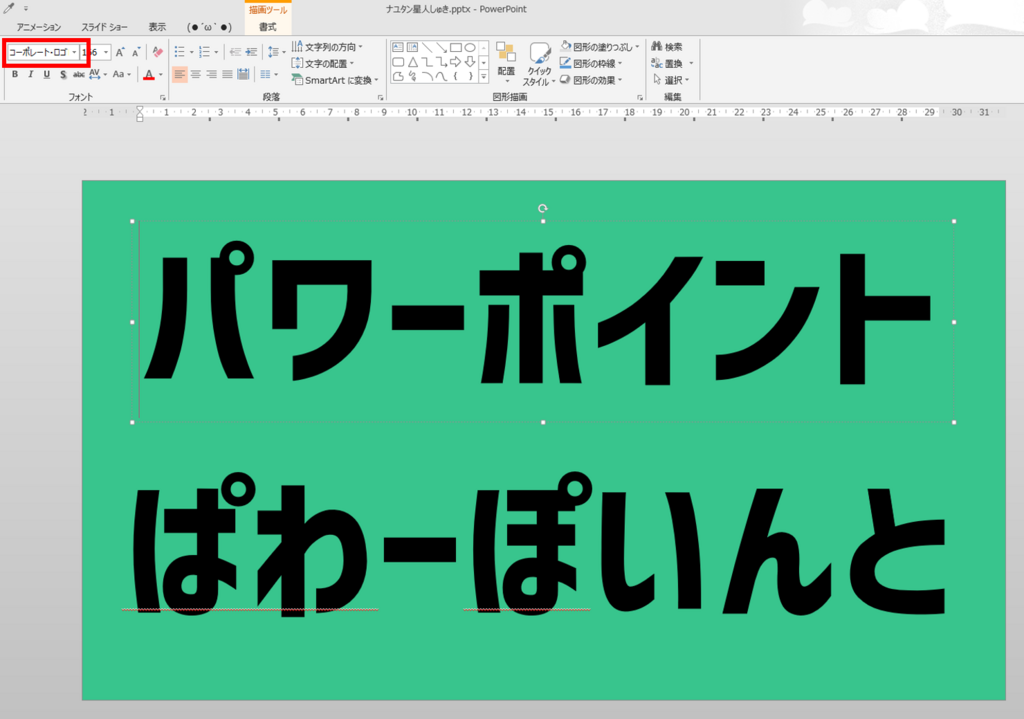Select the elbow arrow connector shape
This screenshot has width=1024, height=719.
point(441,62)
